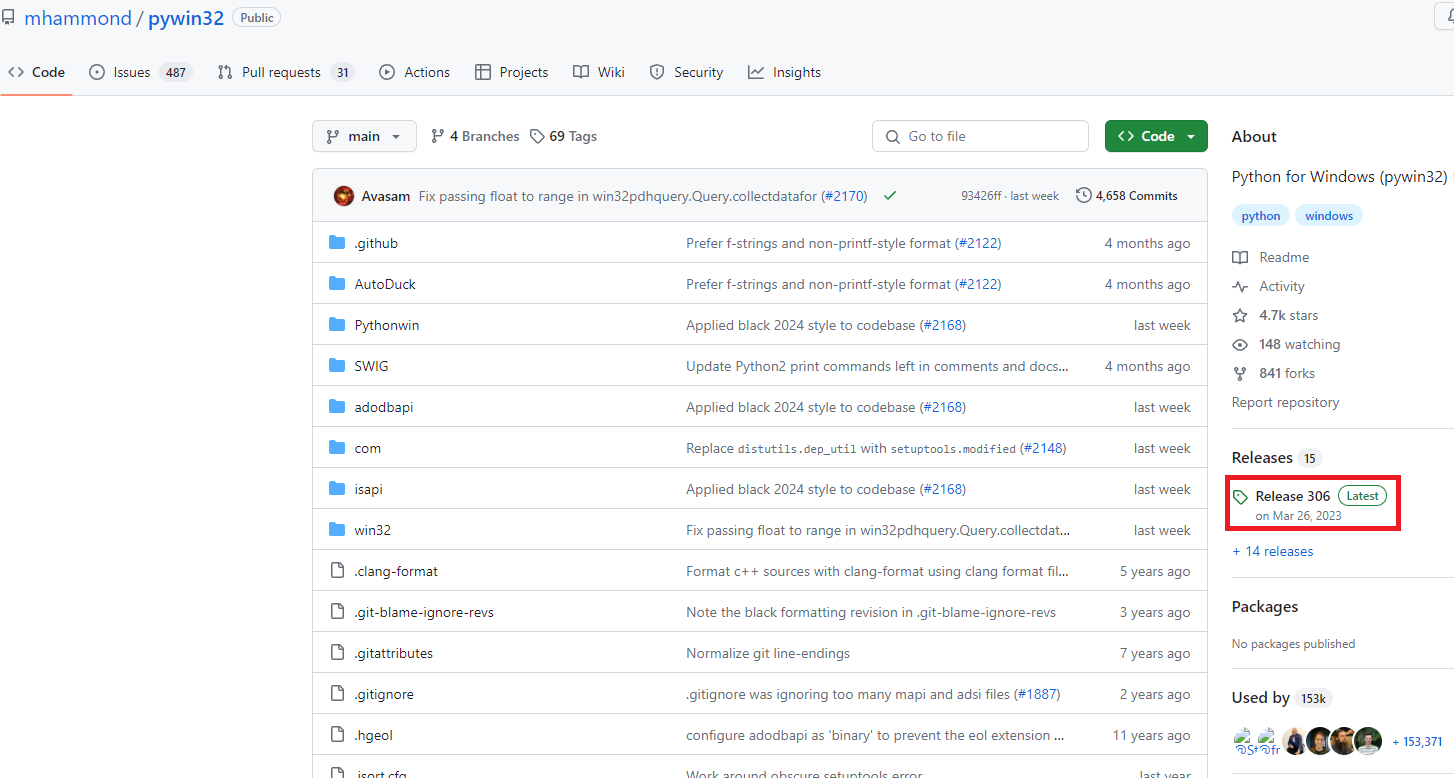Image resolution: width=1454 pixels, height=778 pixels.
Task: Go to the Actions tab
Action: pyautogui.click(x=415, y=72)
